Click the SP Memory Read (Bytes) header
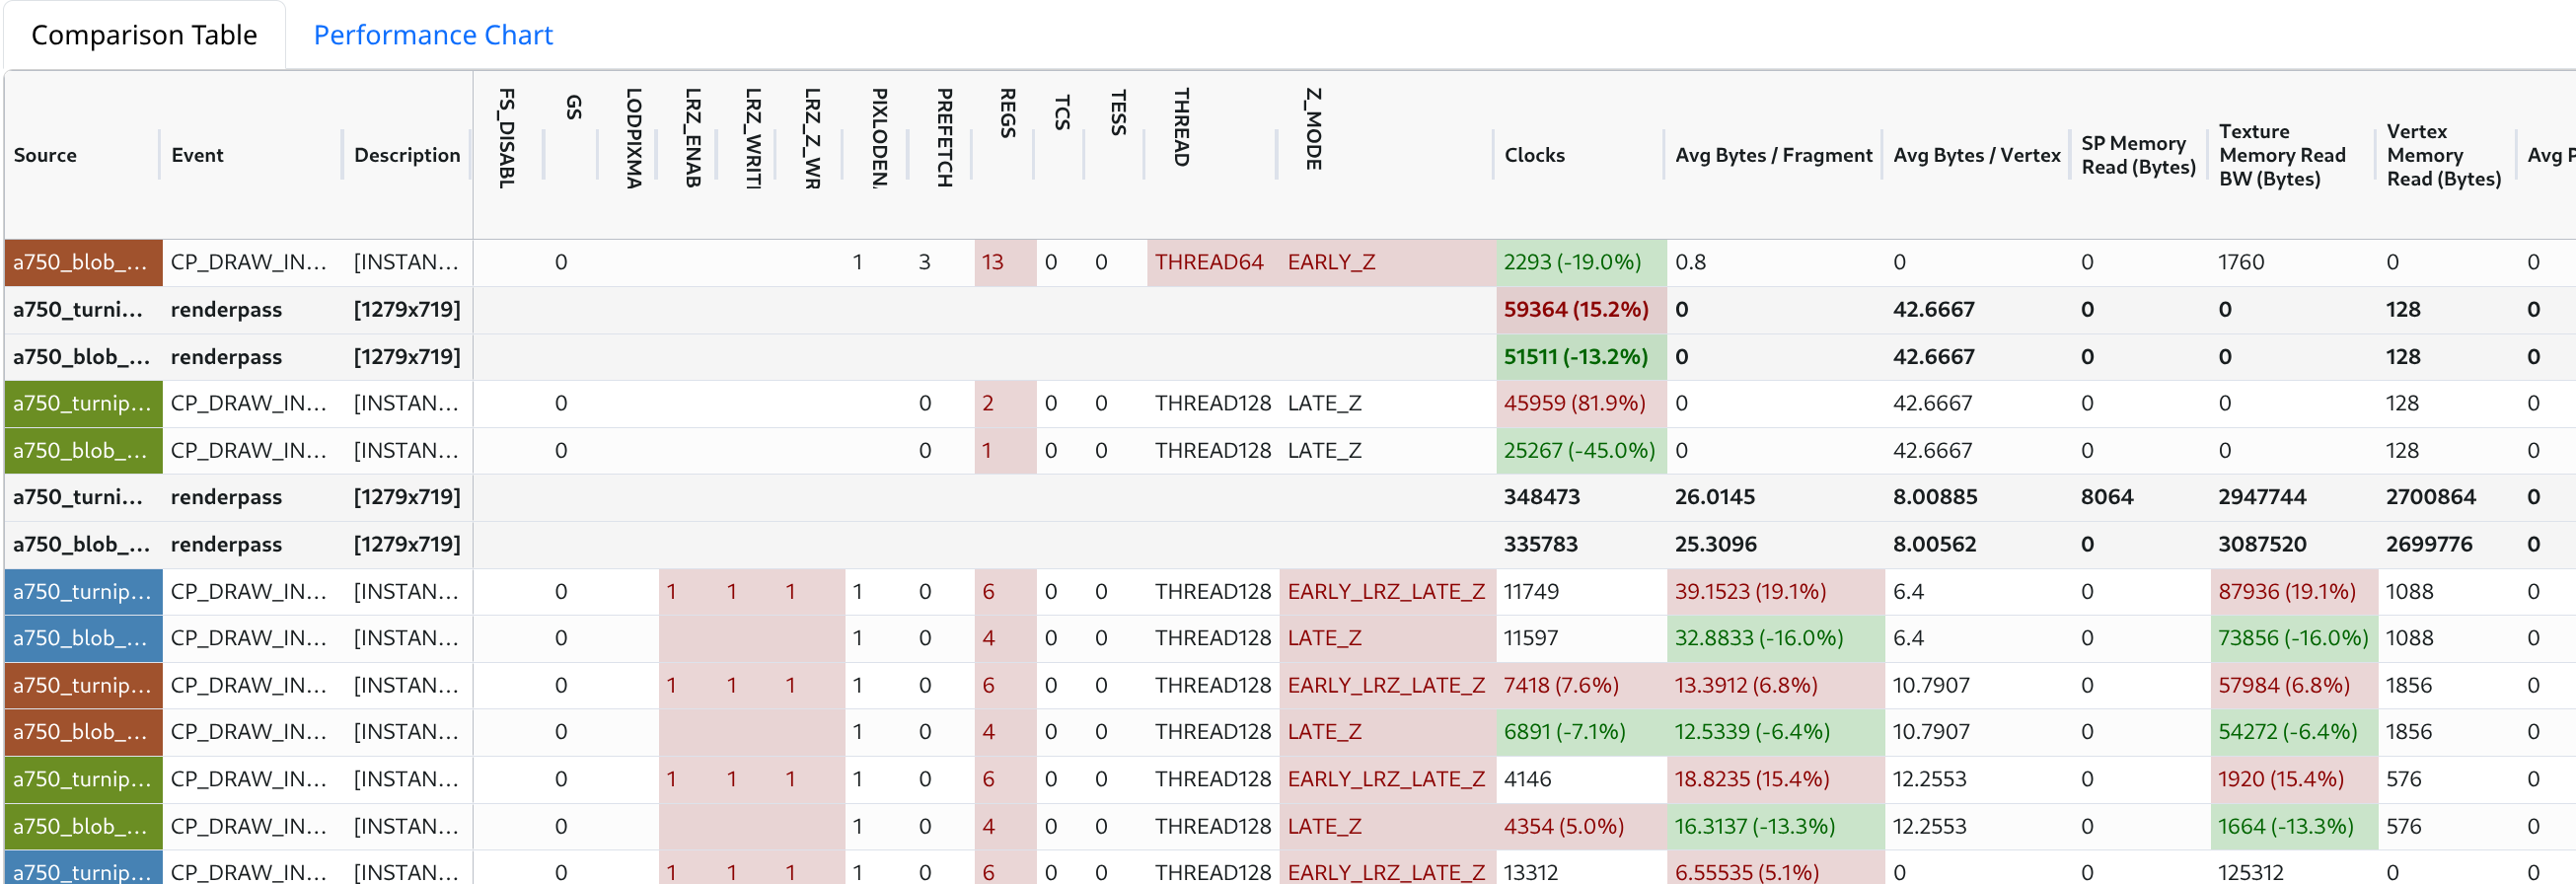The width and height of the screenshot is (2576, 884). [2138, 155]
